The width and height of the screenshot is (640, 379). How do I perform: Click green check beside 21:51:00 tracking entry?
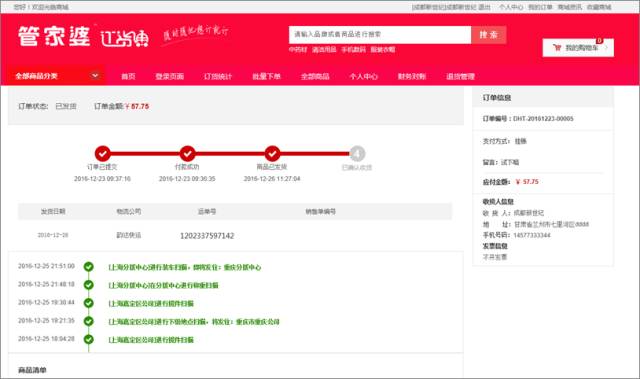point(89,267)
